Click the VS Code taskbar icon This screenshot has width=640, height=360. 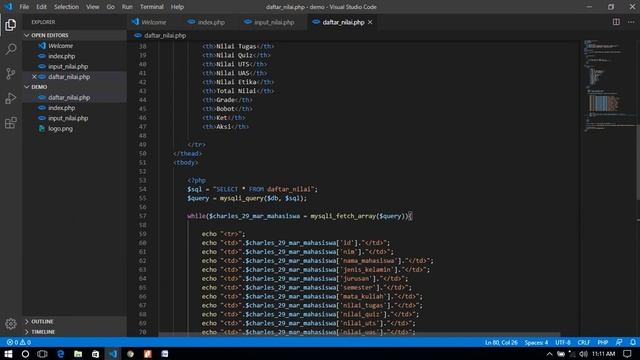(x=113, y=354)
